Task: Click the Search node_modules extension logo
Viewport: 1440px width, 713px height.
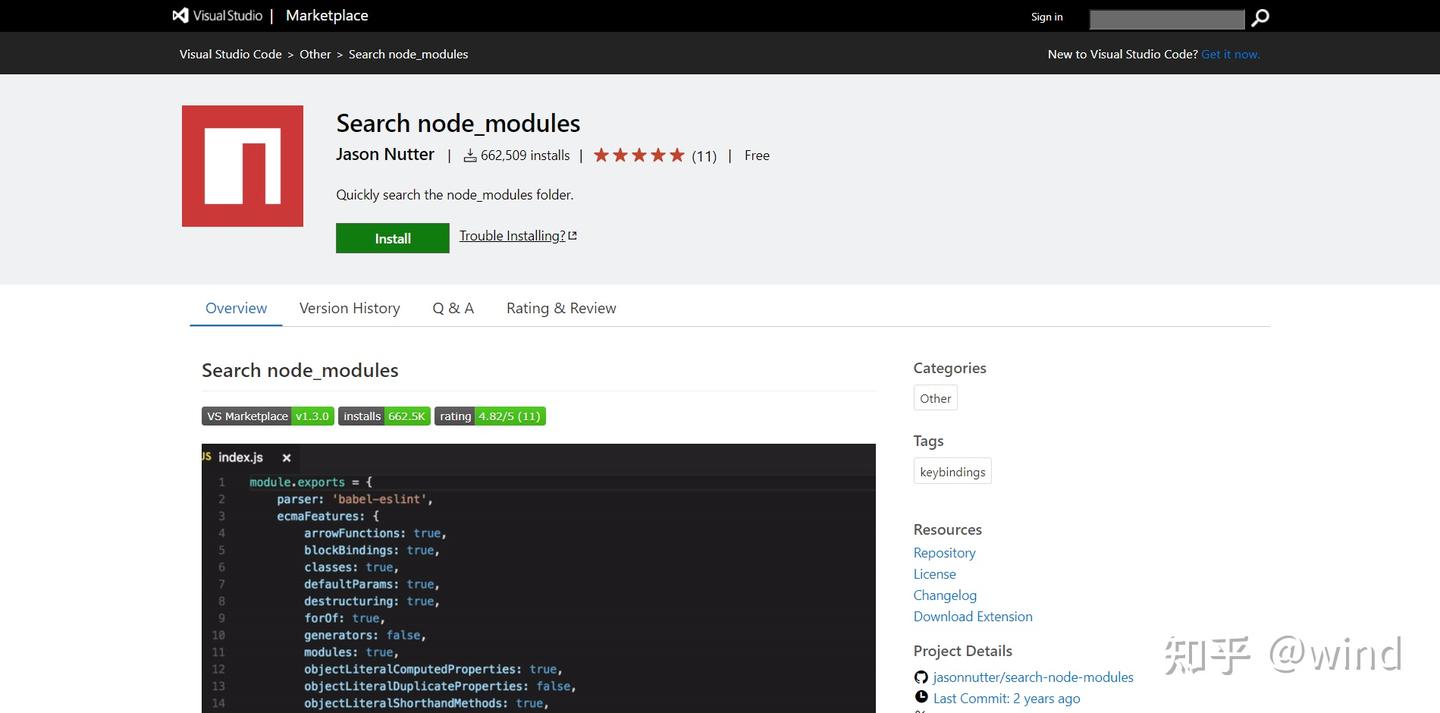Action: pyautogui.click(x=242, y=165)
